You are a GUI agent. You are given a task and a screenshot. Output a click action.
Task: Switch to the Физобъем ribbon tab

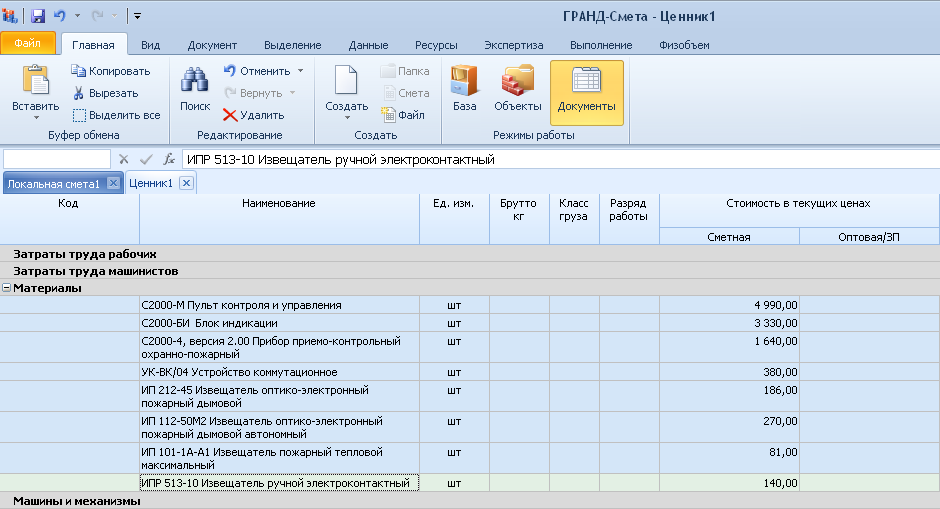pos(684,45)
